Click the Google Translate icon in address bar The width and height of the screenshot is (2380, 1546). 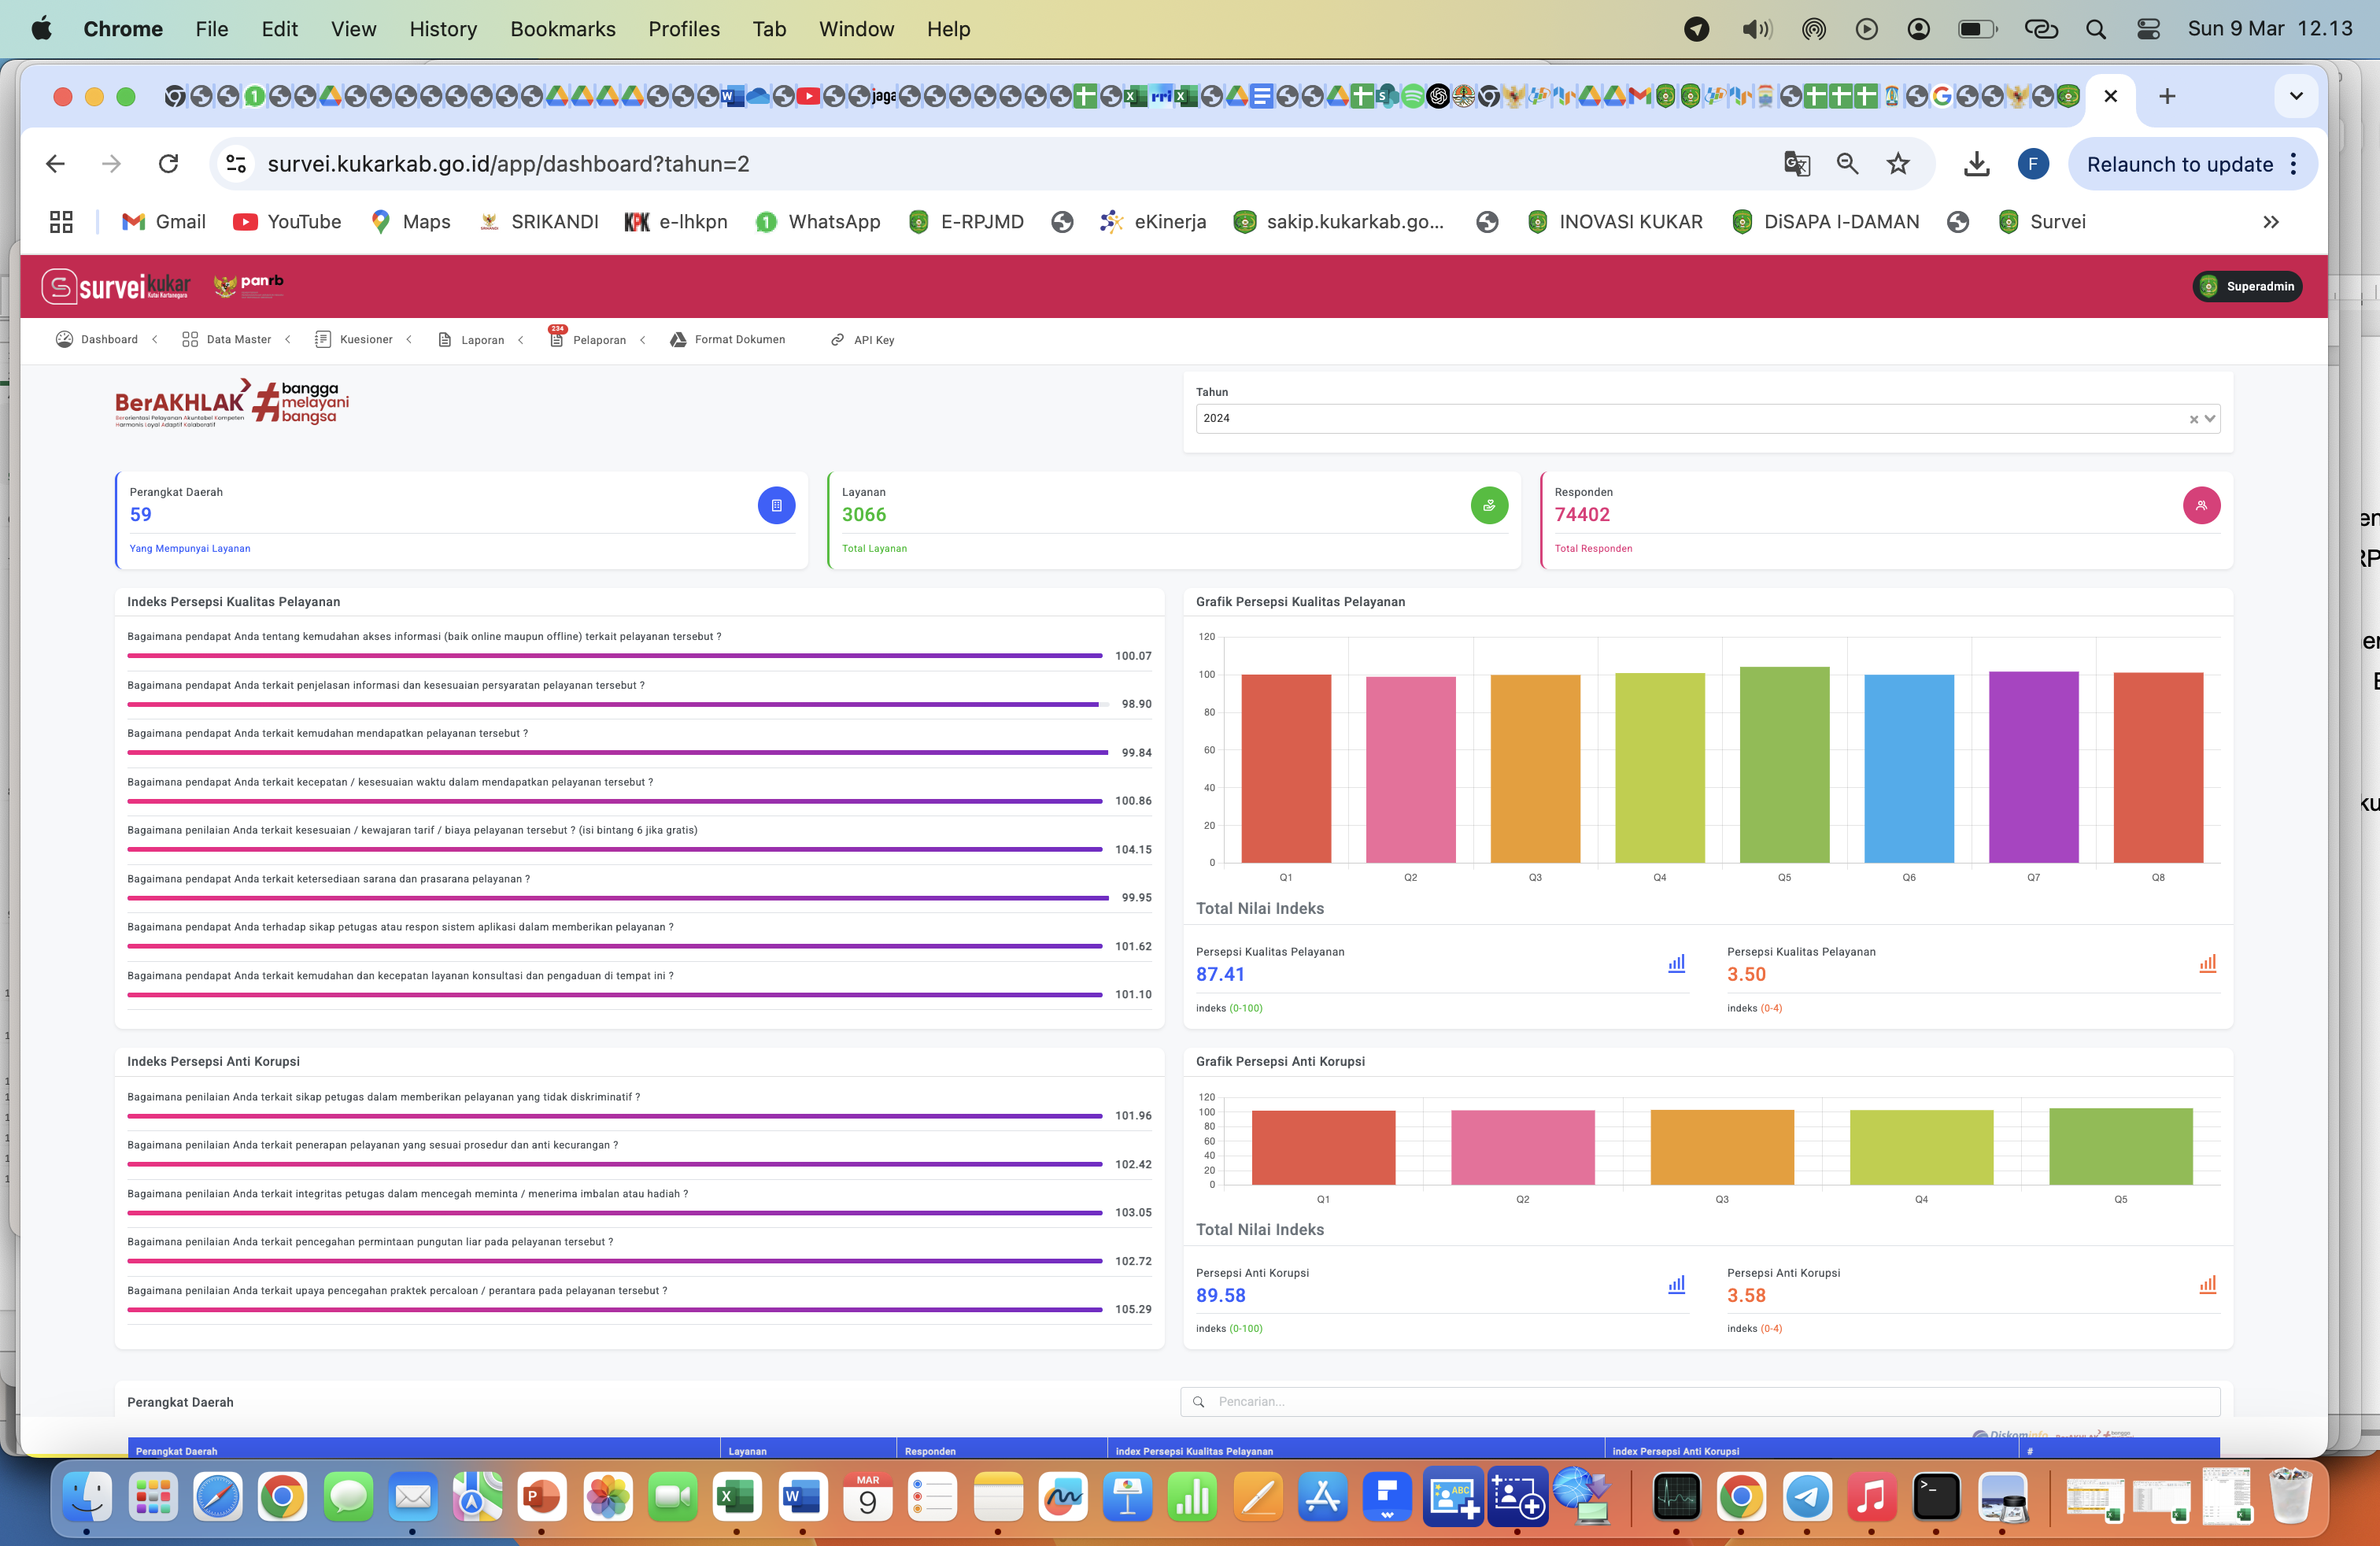tap(1796, 164)
